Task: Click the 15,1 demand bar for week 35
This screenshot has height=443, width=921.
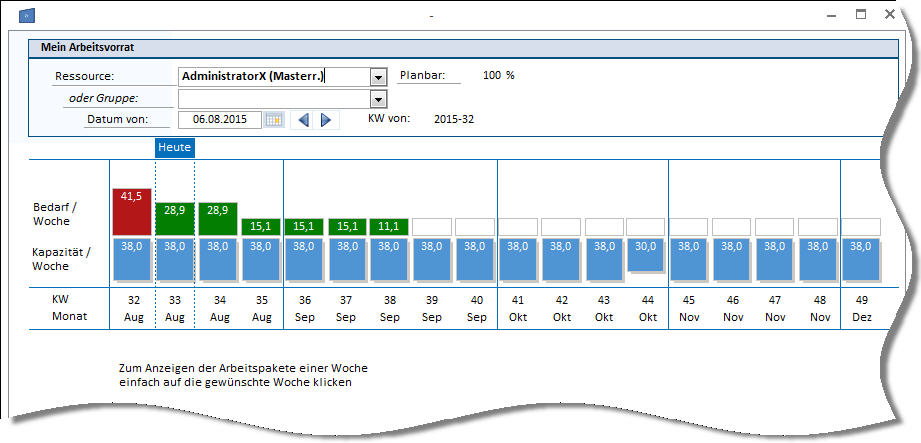Action: pyautogui.click(x=261, y=227)
